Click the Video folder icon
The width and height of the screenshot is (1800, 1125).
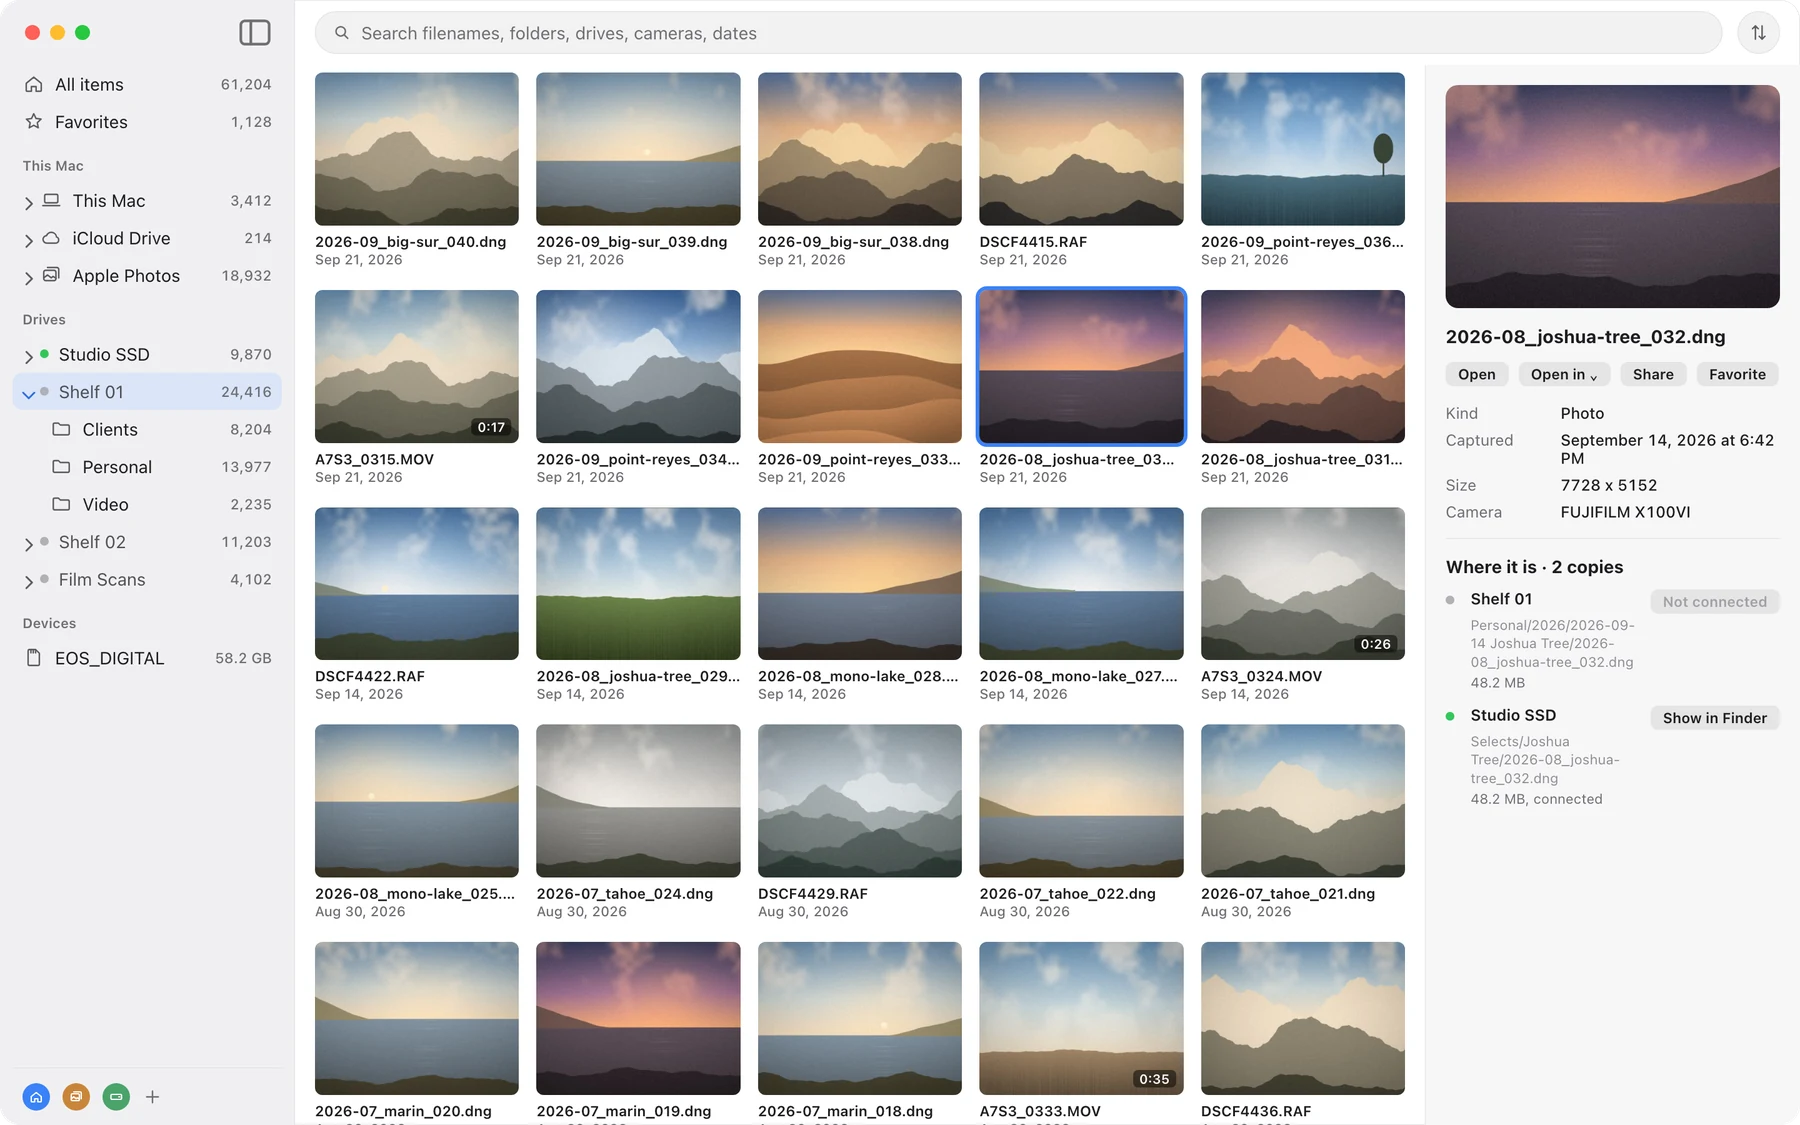[x=61, y=504]
